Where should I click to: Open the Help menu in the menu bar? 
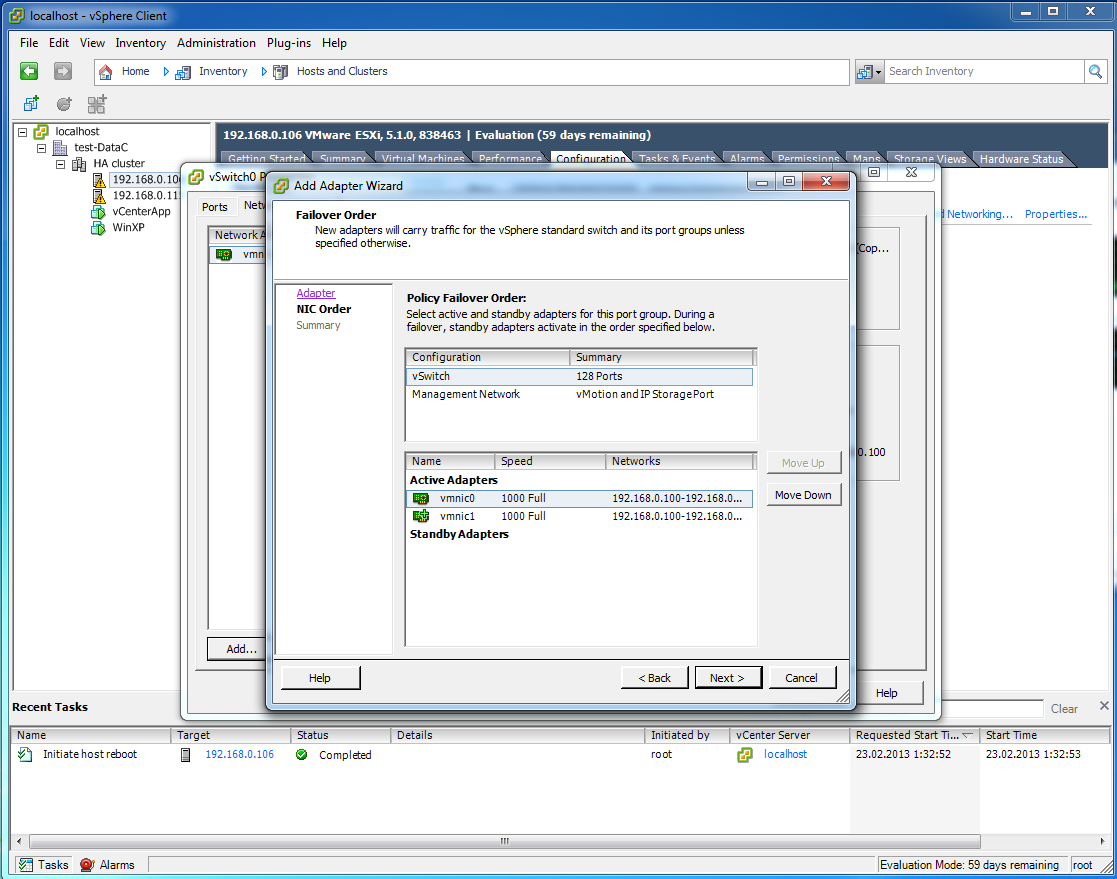click(334, 43)
